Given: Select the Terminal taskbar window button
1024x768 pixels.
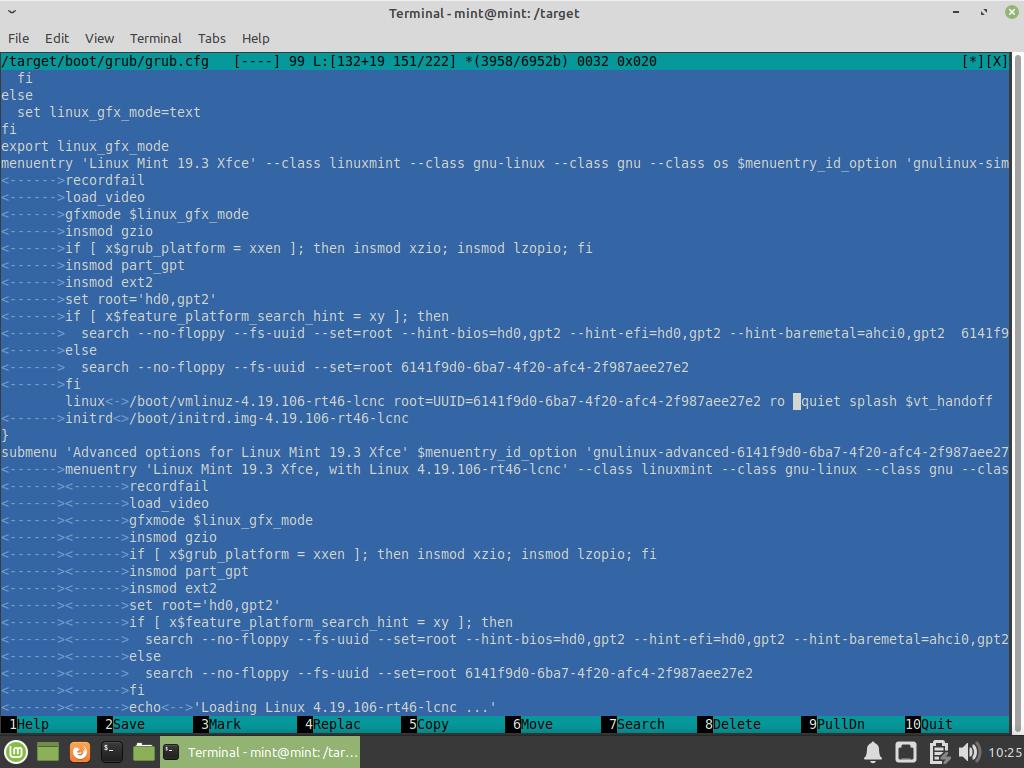Looking at the screenshot, I should 260,752.
